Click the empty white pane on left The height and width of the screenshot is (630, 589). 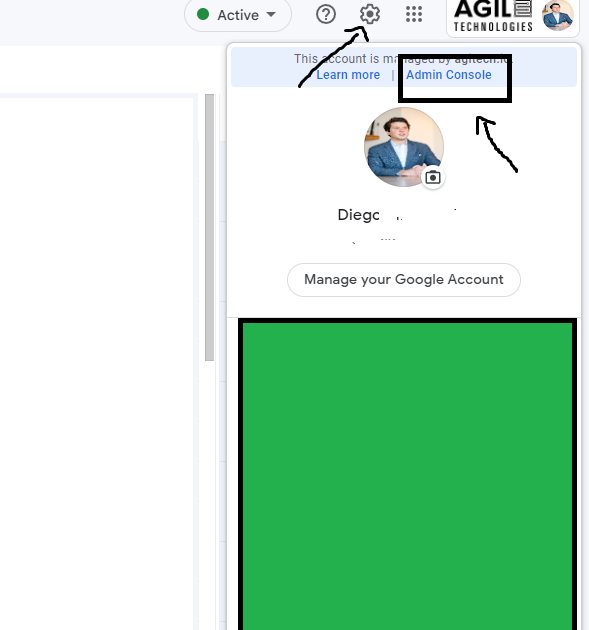pyautogui.click(x=96, y=362)
